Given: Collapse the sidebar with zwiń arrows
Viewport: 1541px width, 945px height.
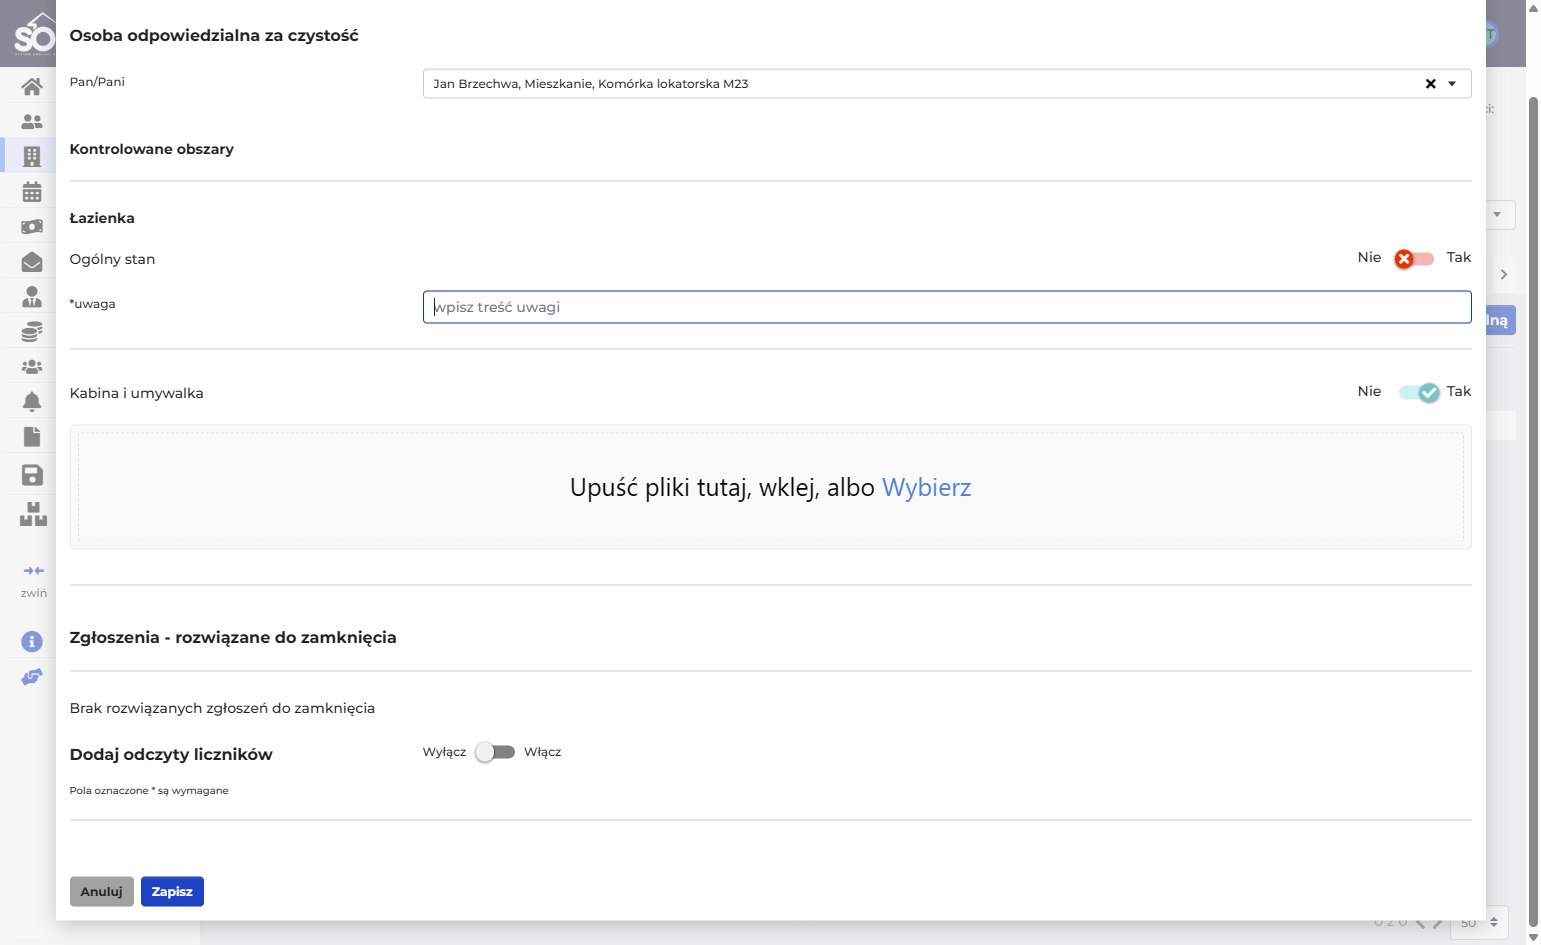Looking at the screenshot, I should 34,571.
